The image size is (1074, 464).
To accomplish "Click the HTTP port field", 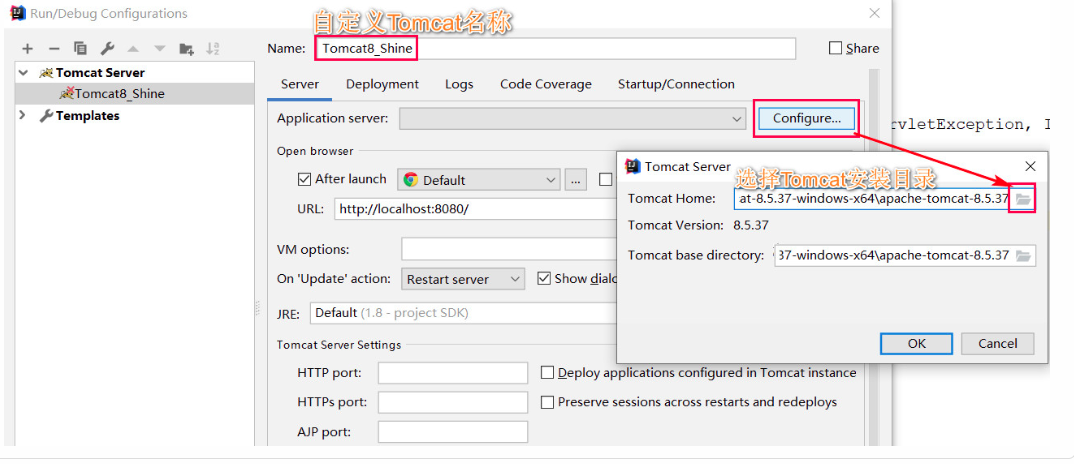I will [x=453, y=373].
